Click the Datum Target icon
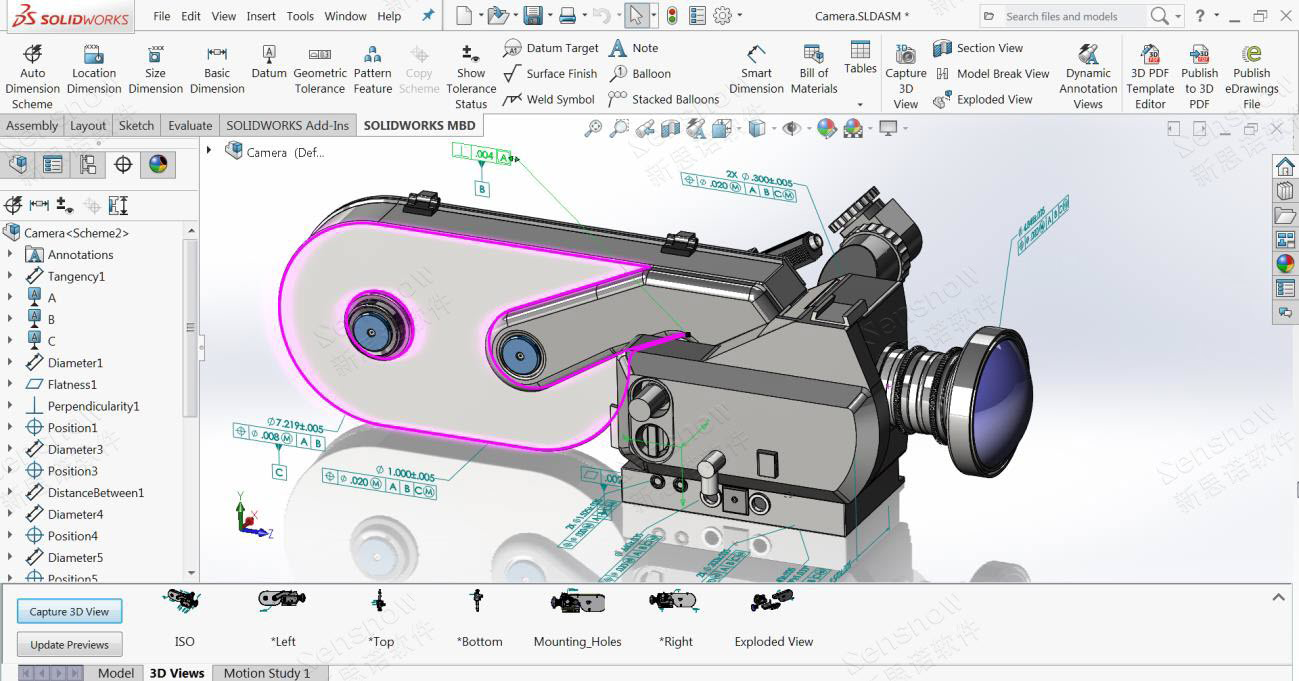This screenshot has height=681, width=1299. click(x=513, y=48)
